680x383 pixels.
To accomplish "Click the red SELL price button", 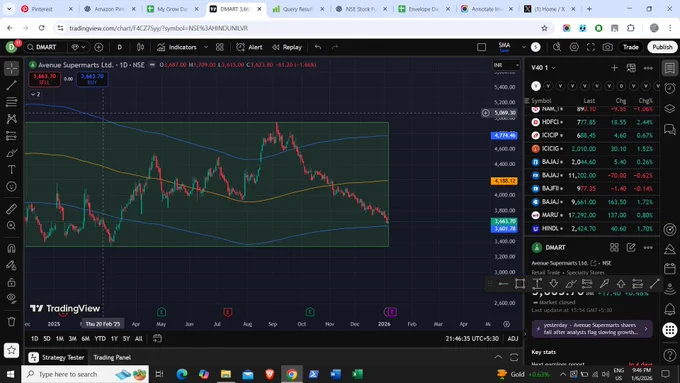I will pyautogui.click(x=44, y=79).
